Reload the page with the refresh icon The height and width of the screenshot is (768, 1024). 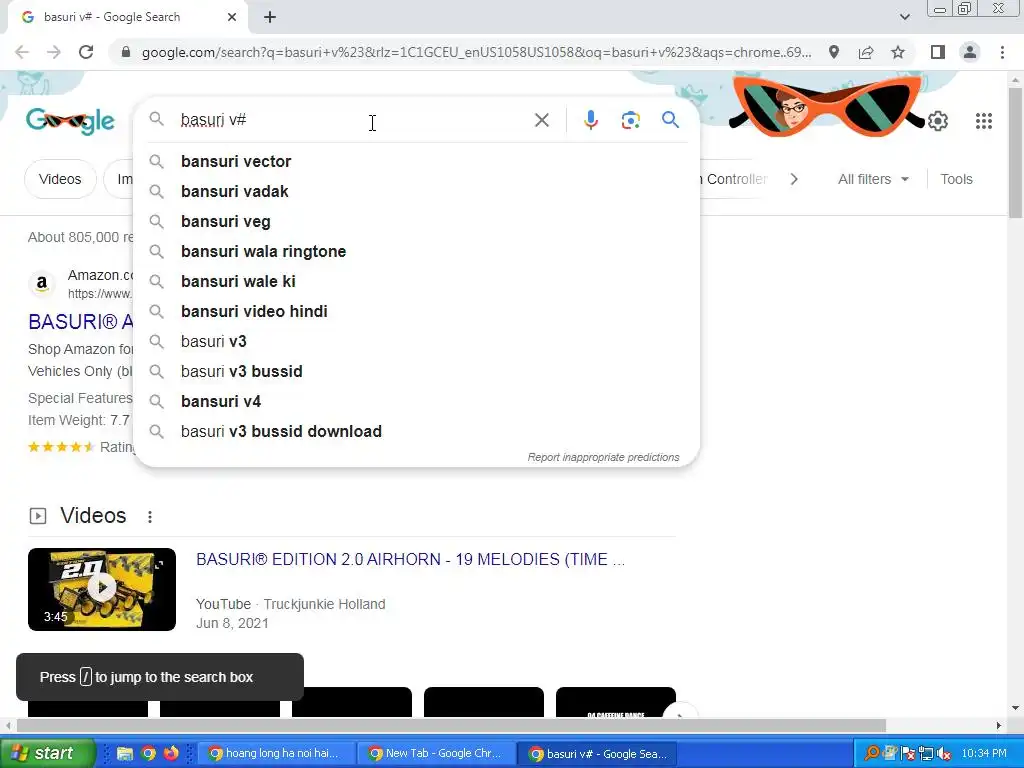[86, 52]
